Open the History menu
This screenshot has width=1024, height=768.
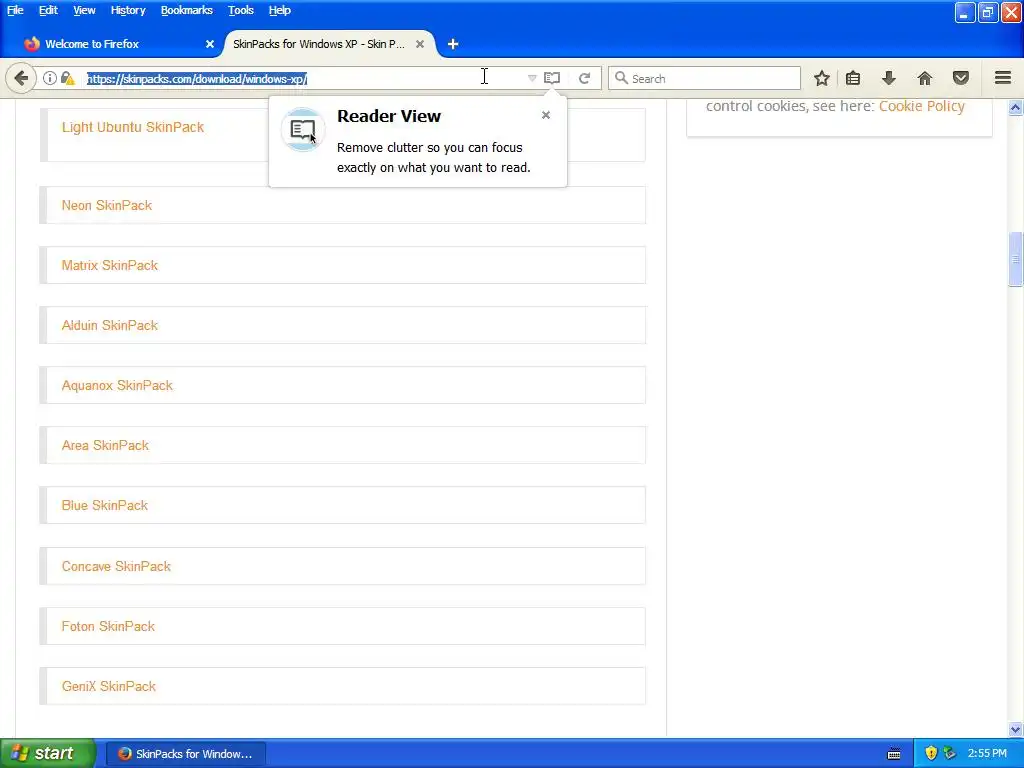[128, 10]
